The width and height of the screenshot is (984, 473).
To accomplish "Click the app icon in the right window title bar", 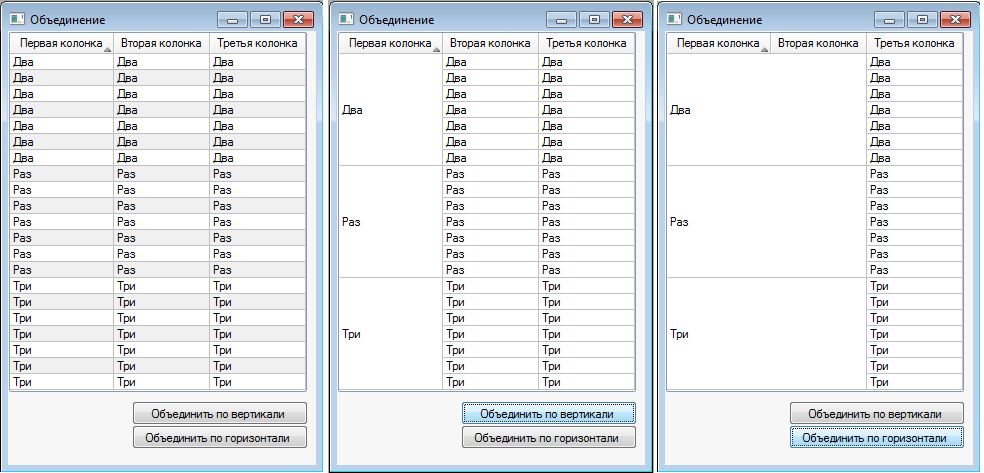I will [674, 19].
